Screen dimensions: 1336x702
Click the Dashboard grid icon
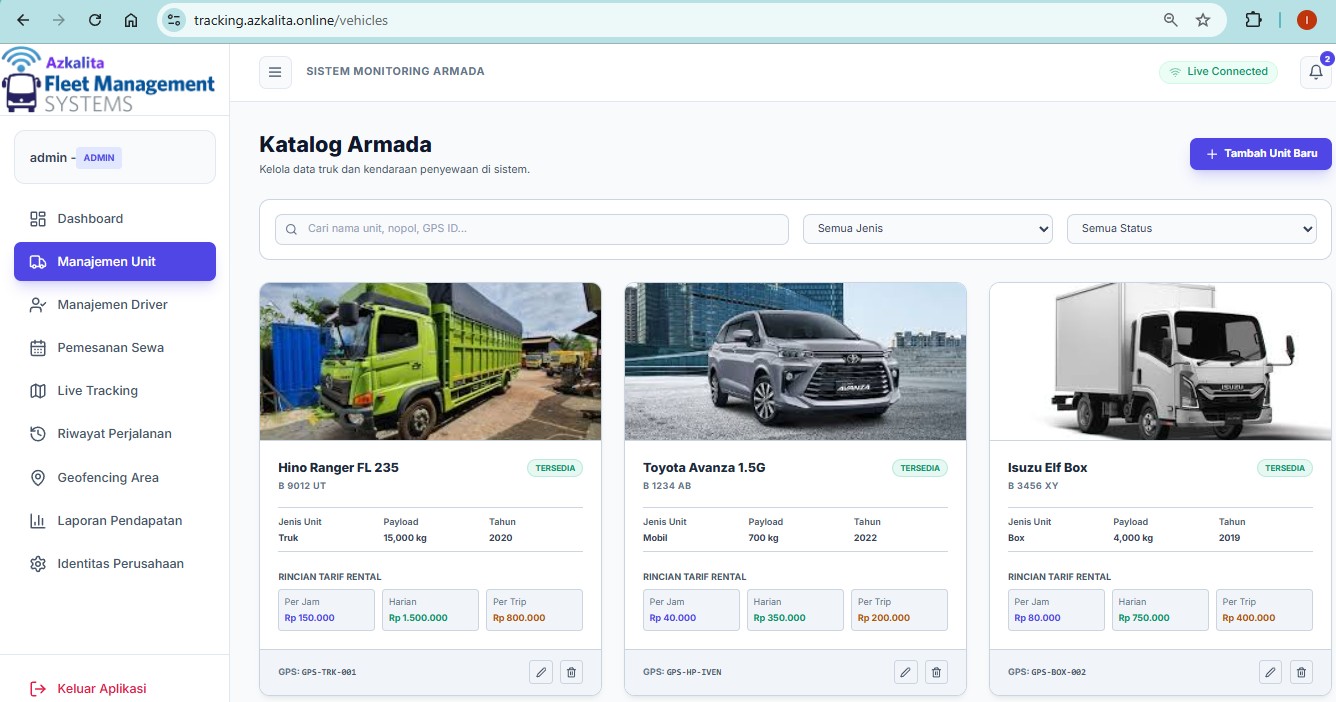pos(38,219)
